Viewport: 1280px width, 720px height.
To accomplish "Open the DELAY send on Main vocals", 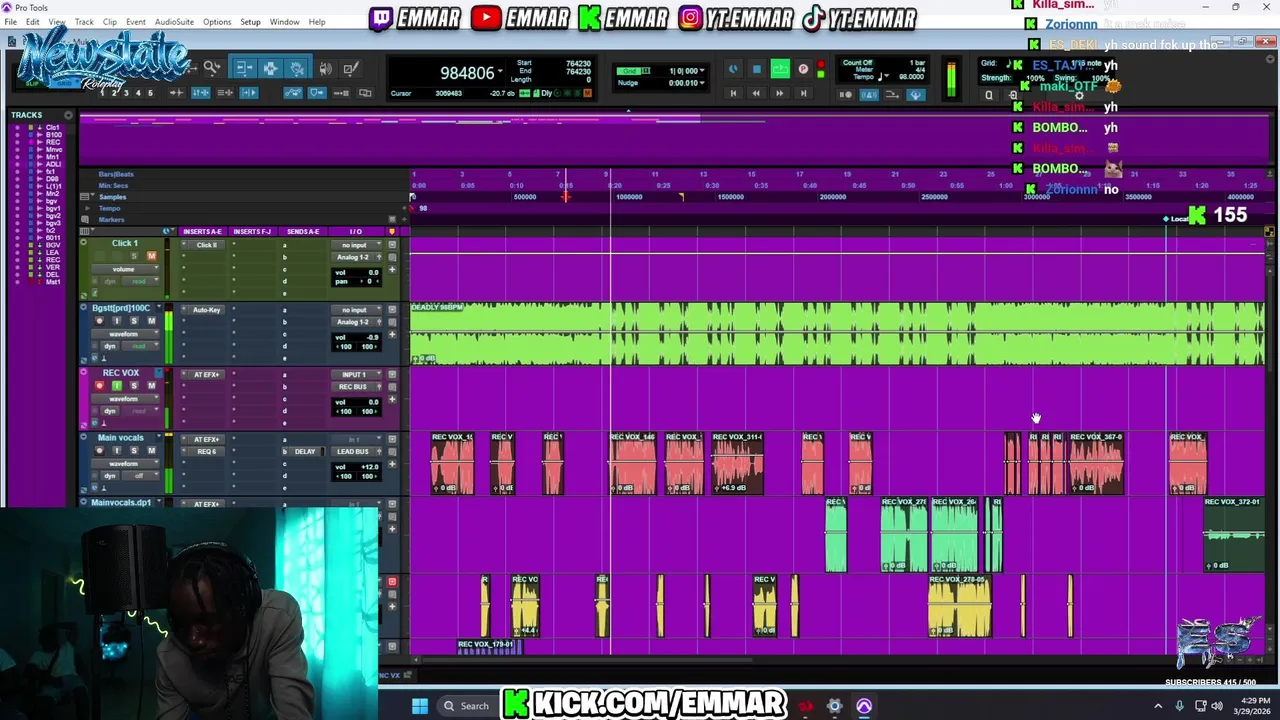I will click(305, 452).
